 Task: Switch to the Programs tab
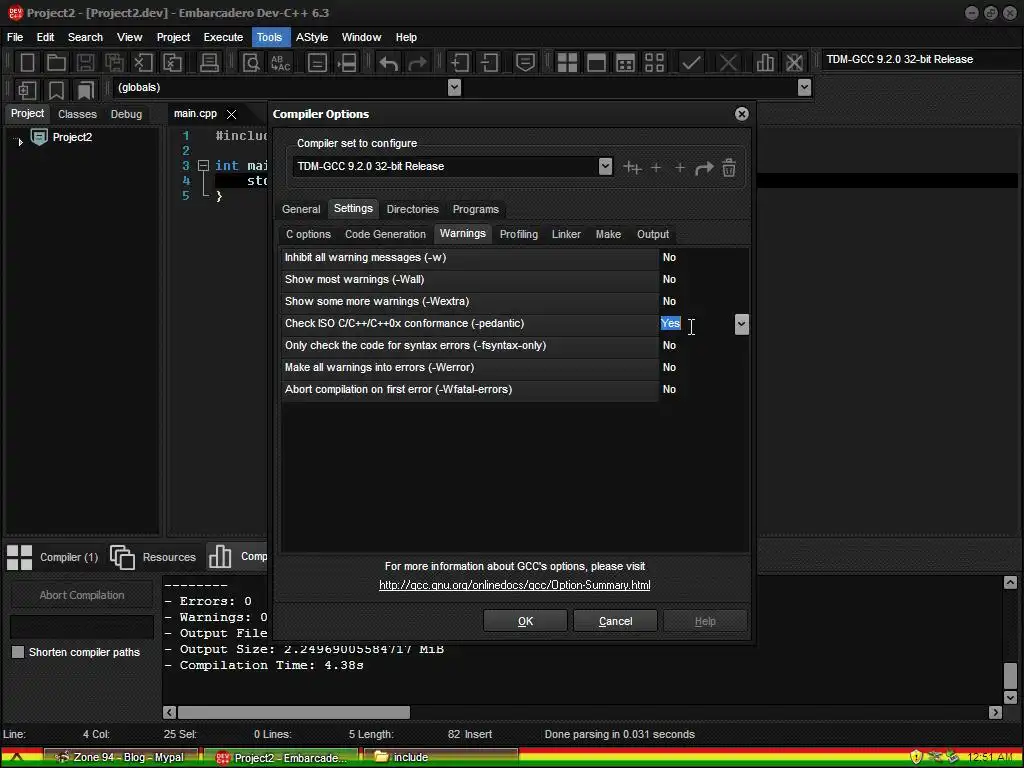click(475, 209)
